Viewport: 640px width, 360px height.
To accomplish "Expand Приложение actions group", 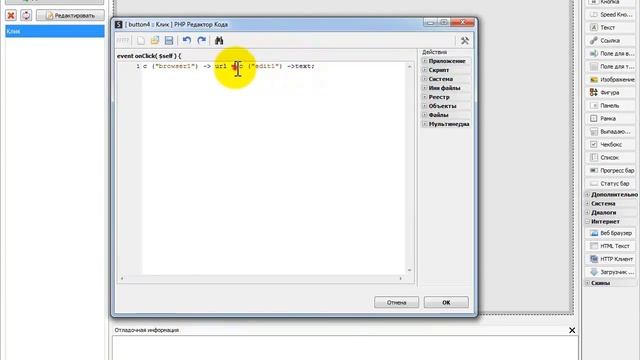I will click(425, 61).
